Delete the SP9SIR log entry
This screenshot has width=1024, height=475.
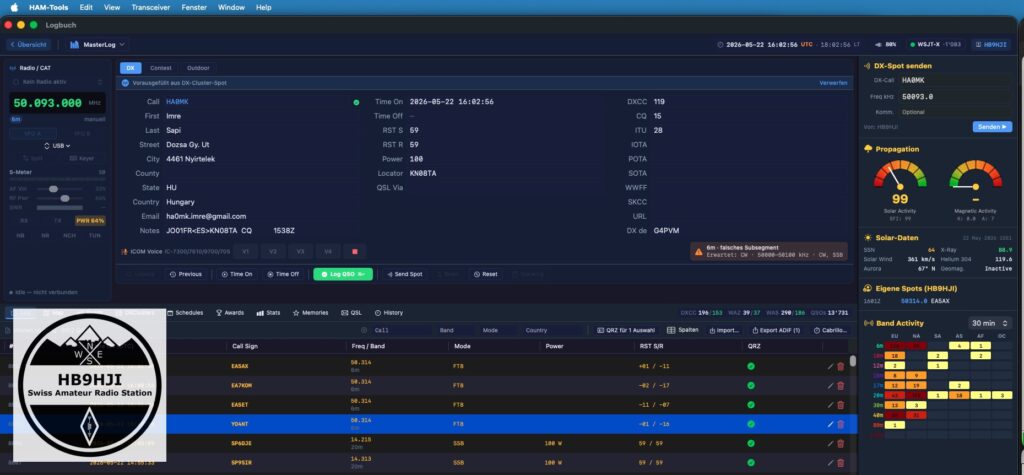coord(840,463)
